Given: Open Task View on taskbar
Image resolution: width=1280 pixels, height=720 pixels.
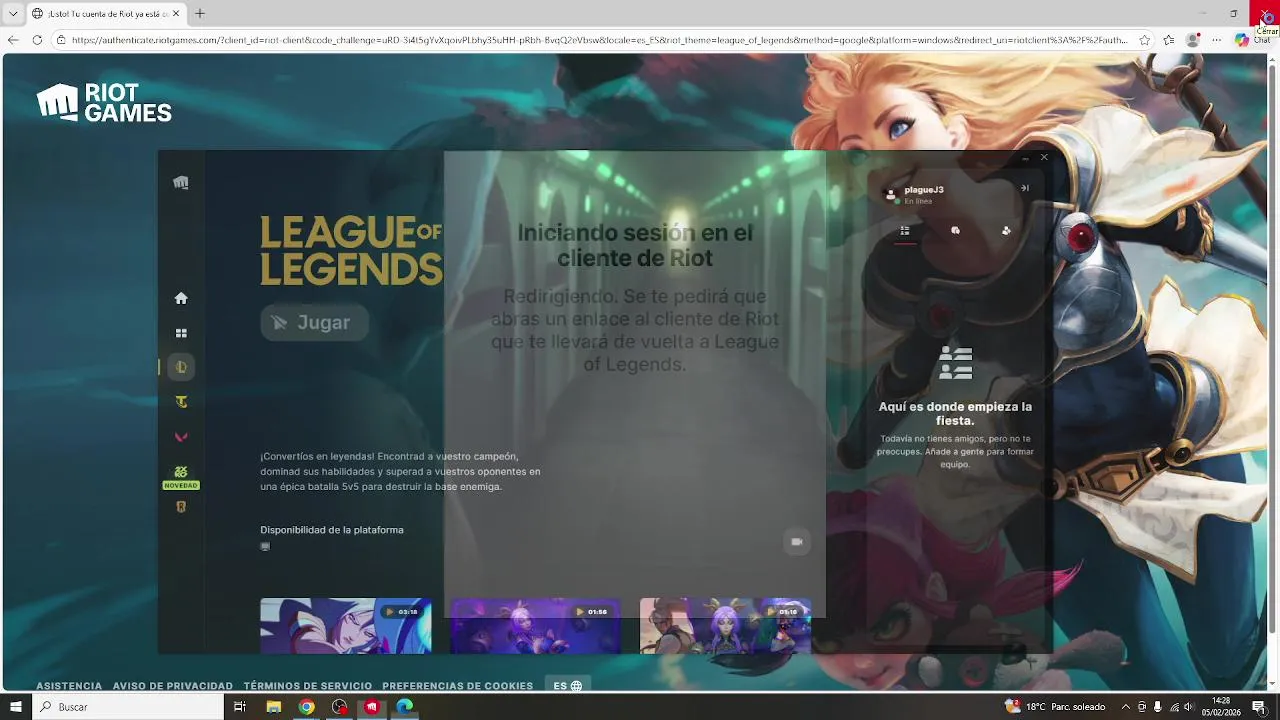Looking at the screenshot, I should click(240, 707).
